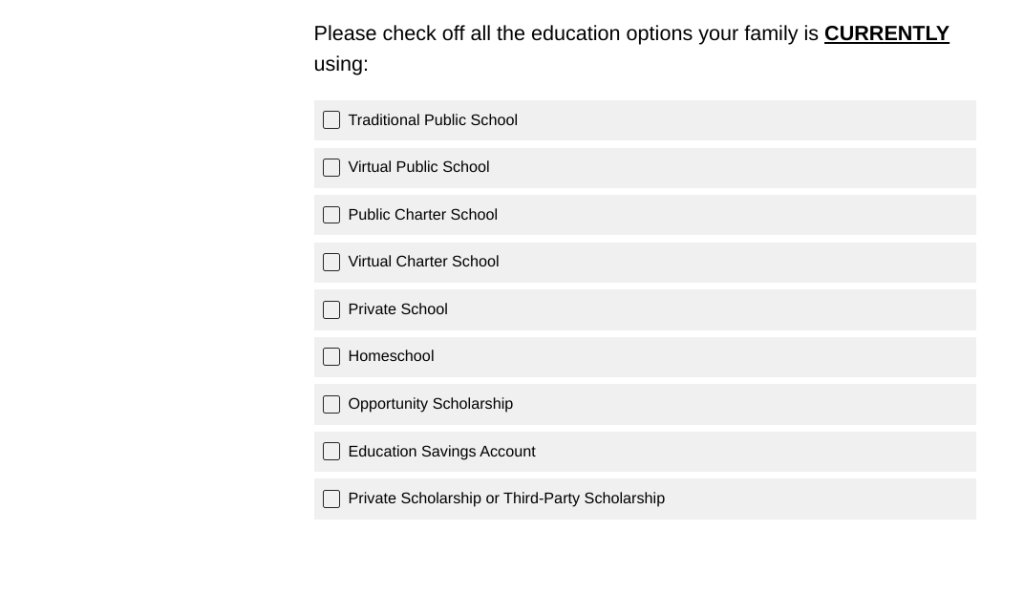Toggle the Homeschool checkbox
Screen dimensions: 1024x594
331,357
